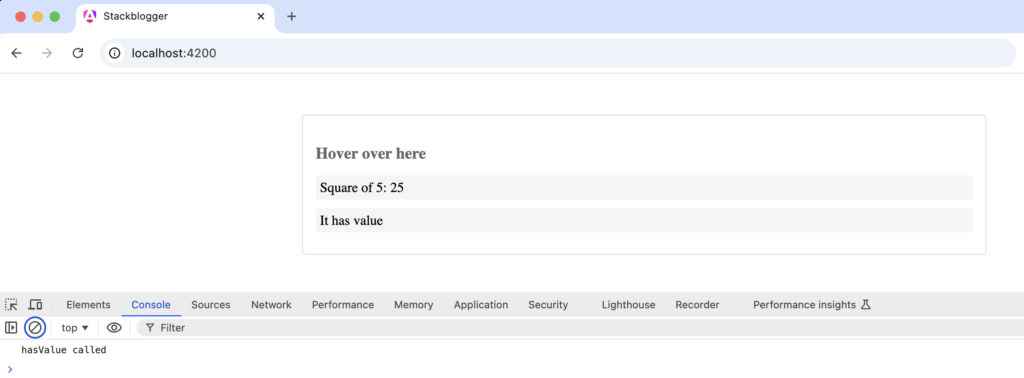
Task: Open a new browser tab with plus
Action: click(292, 16)
